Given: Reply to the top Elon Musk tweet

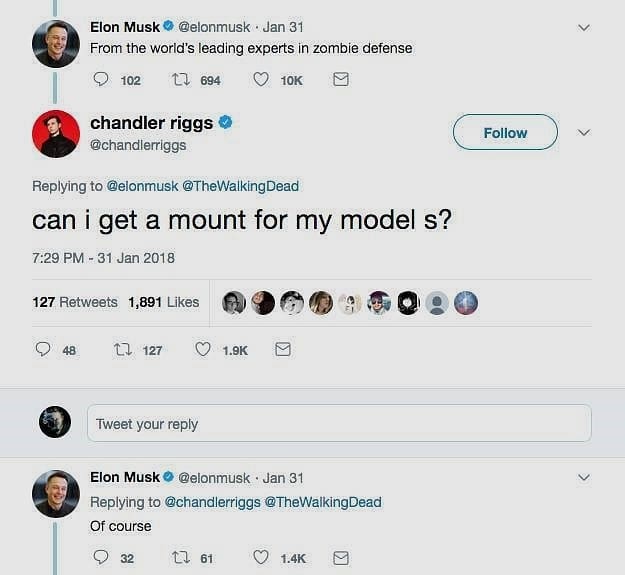Looking at the screenshot, I should tap(101, 80).
